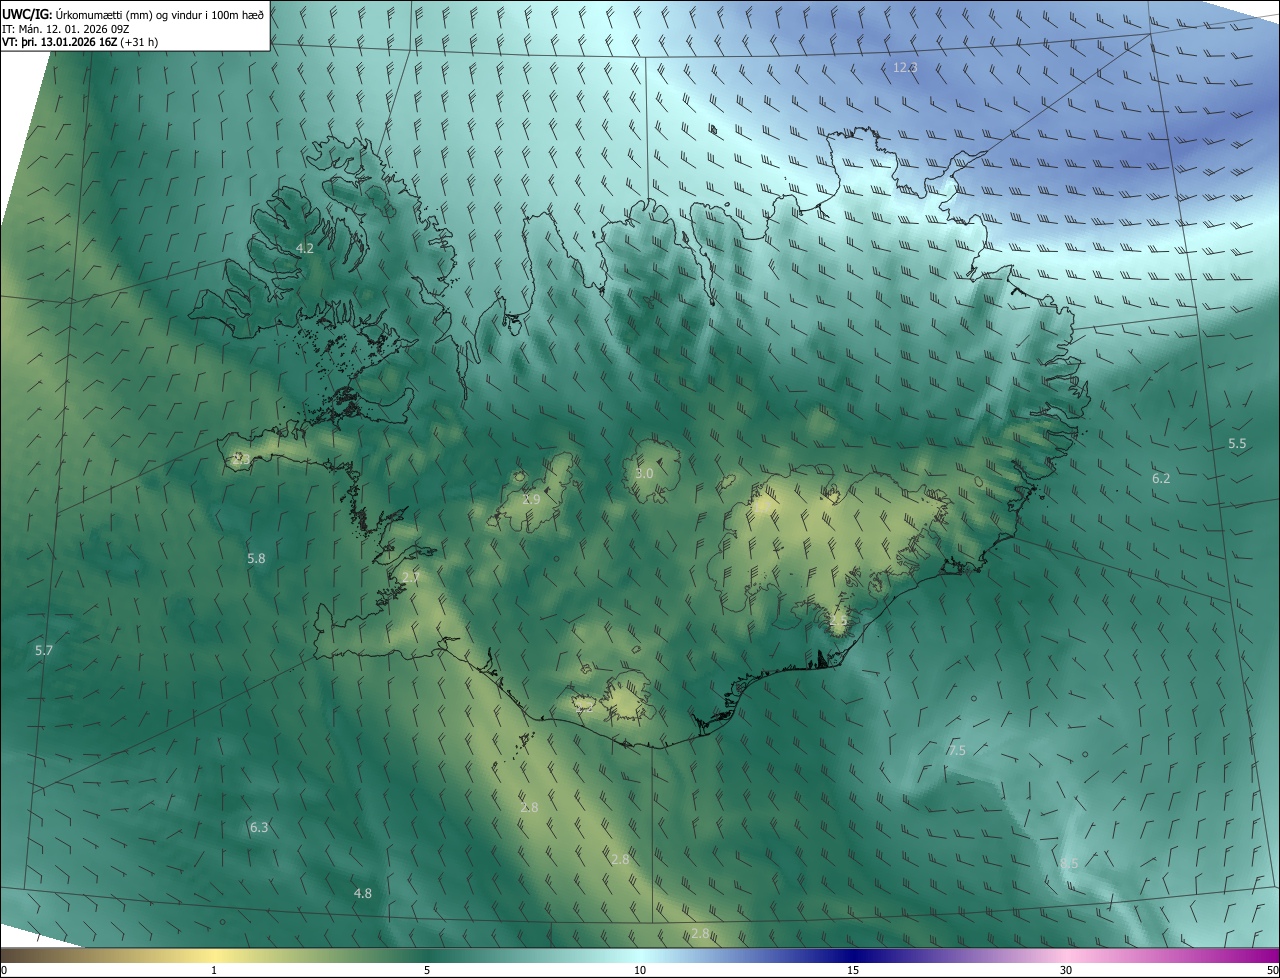Image resolution: width=1280 pixels, height=978 pixels.
Task: Click the 4.8 value label
Action: click(x=363, y=894)
